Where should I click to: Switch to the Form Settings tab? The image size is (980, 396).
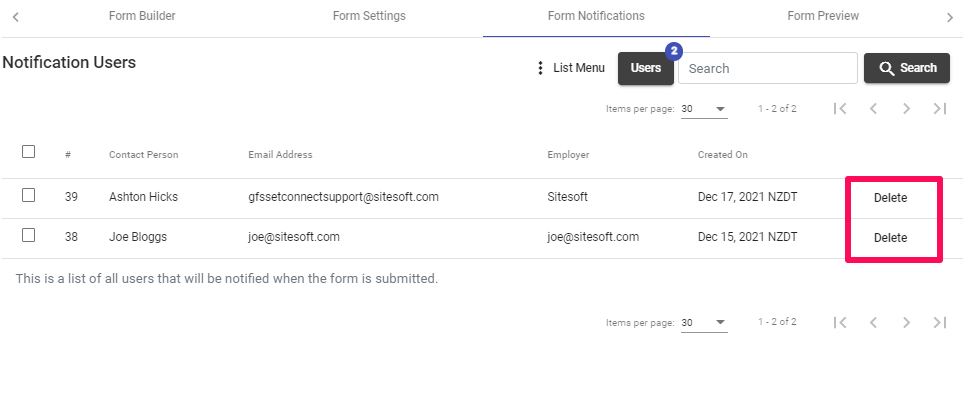pyautogui.click(x=369, y=16)
